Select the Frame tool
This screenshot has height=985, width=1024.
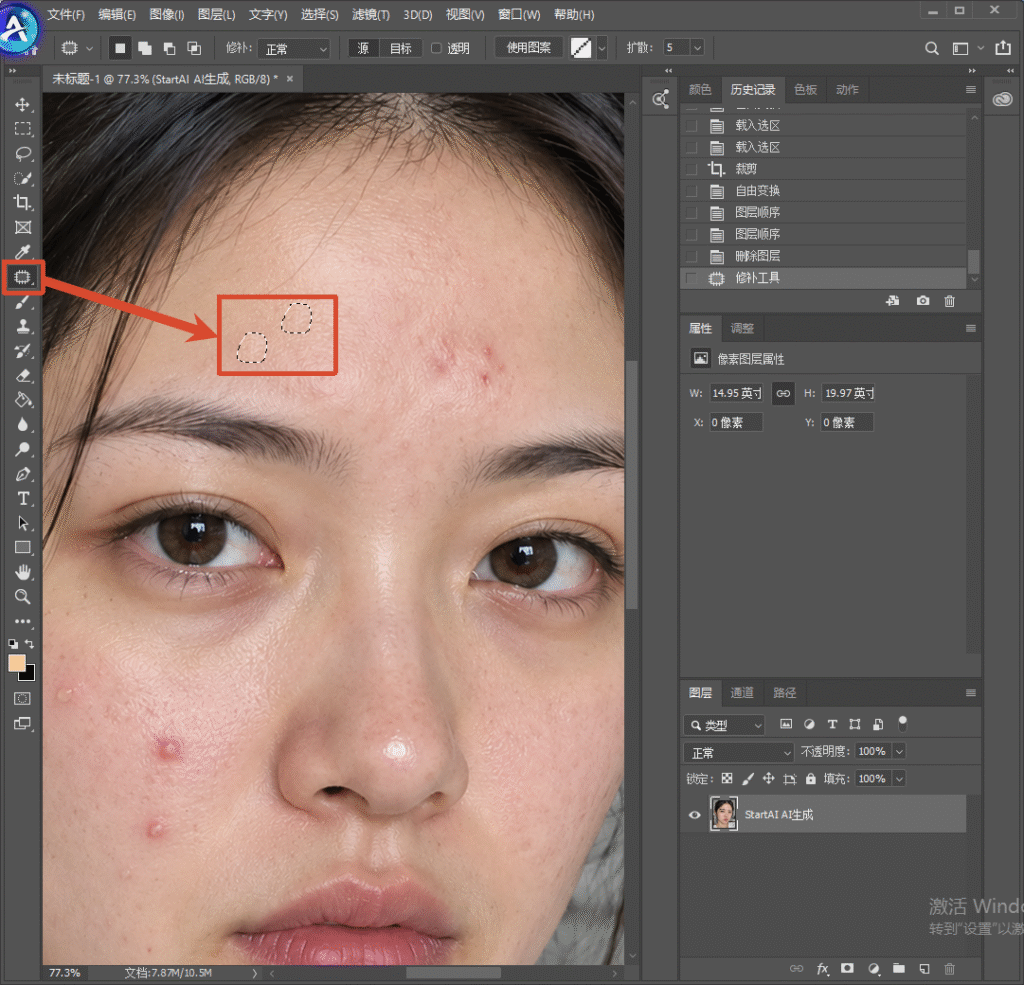[23, 227]
